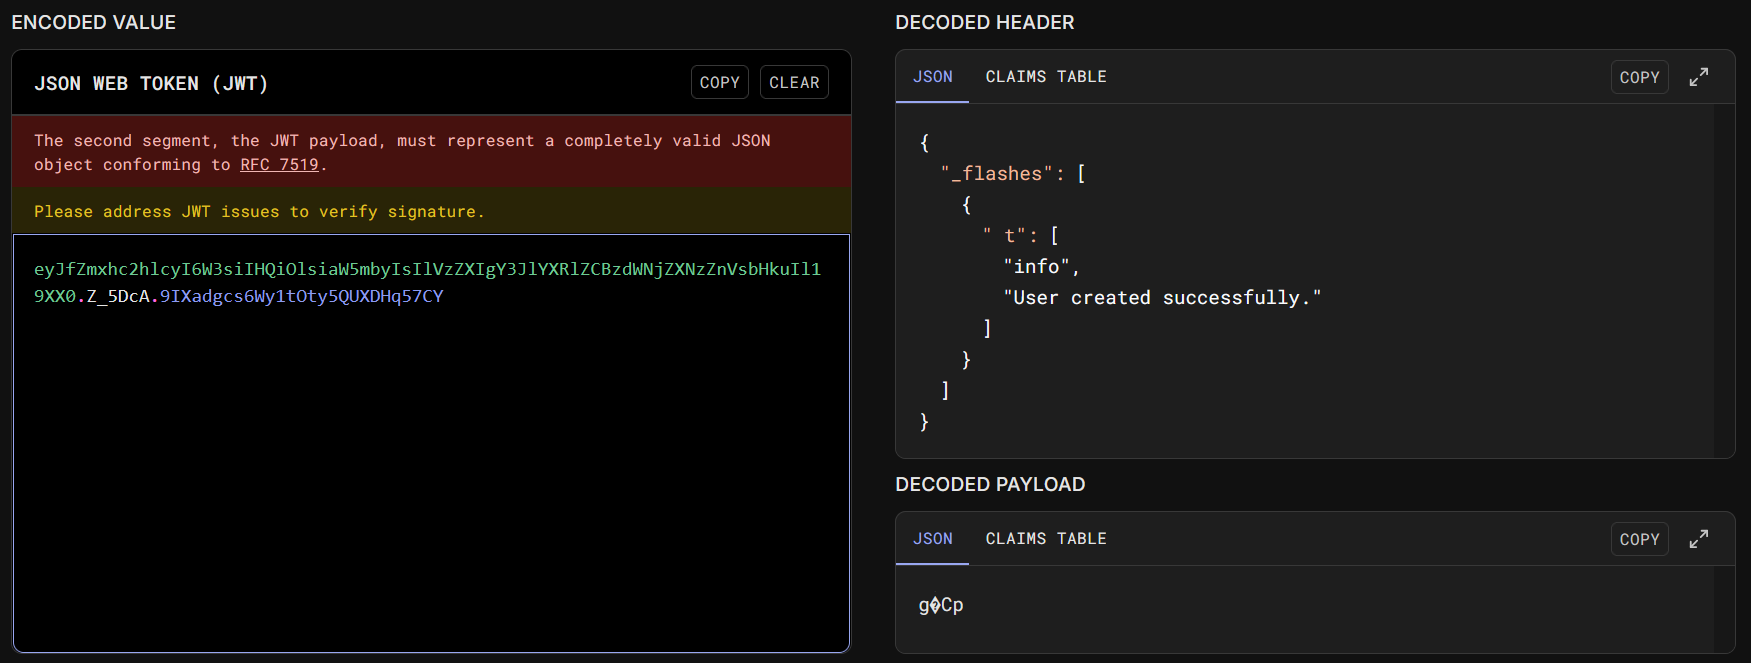Clear the encoded JWT input
The image size is (1751, 663).
[794, 83]
